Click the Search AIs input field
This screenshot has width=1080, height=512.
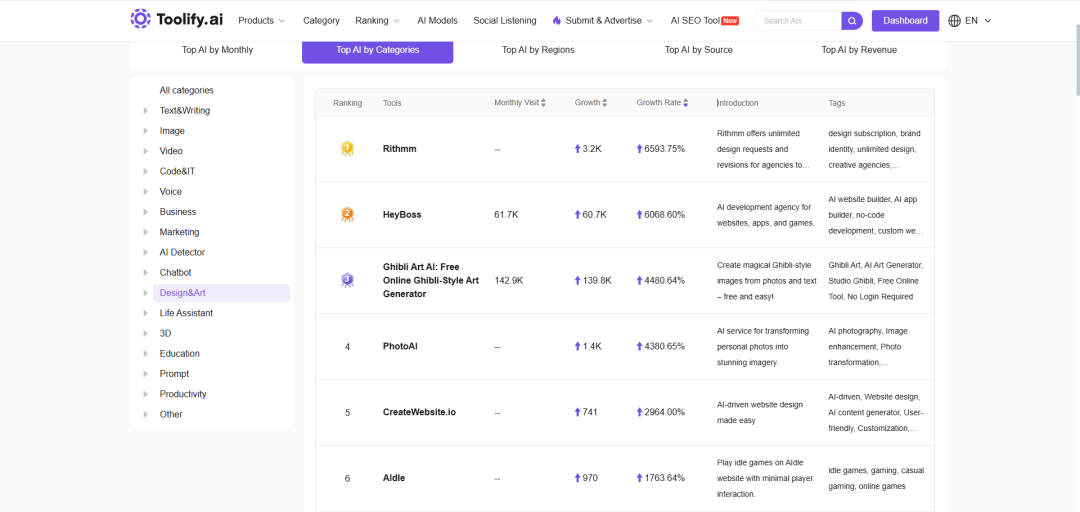click(x=799, y=21)
